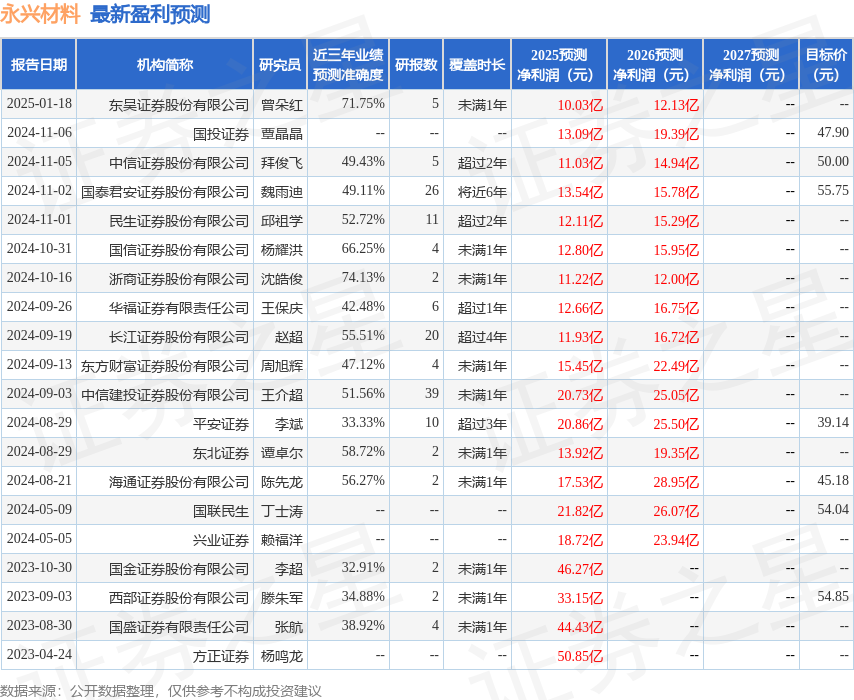Click accuracy value 71.75%

[363, 104]
